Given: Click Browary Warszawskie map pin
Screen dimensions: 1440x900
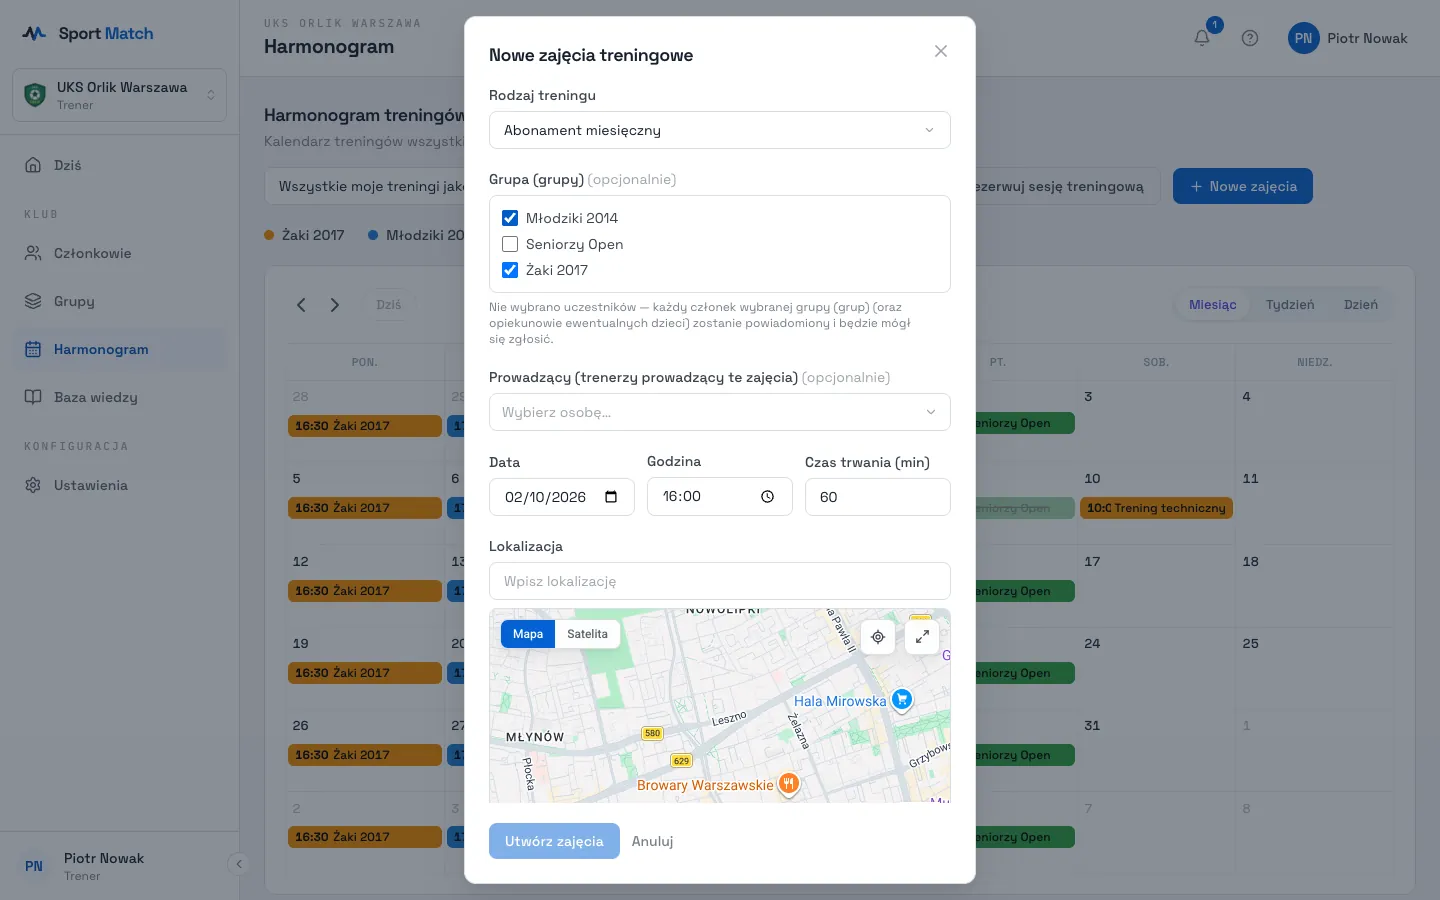Looking at the screenshot, I should [x=789, y=784].
